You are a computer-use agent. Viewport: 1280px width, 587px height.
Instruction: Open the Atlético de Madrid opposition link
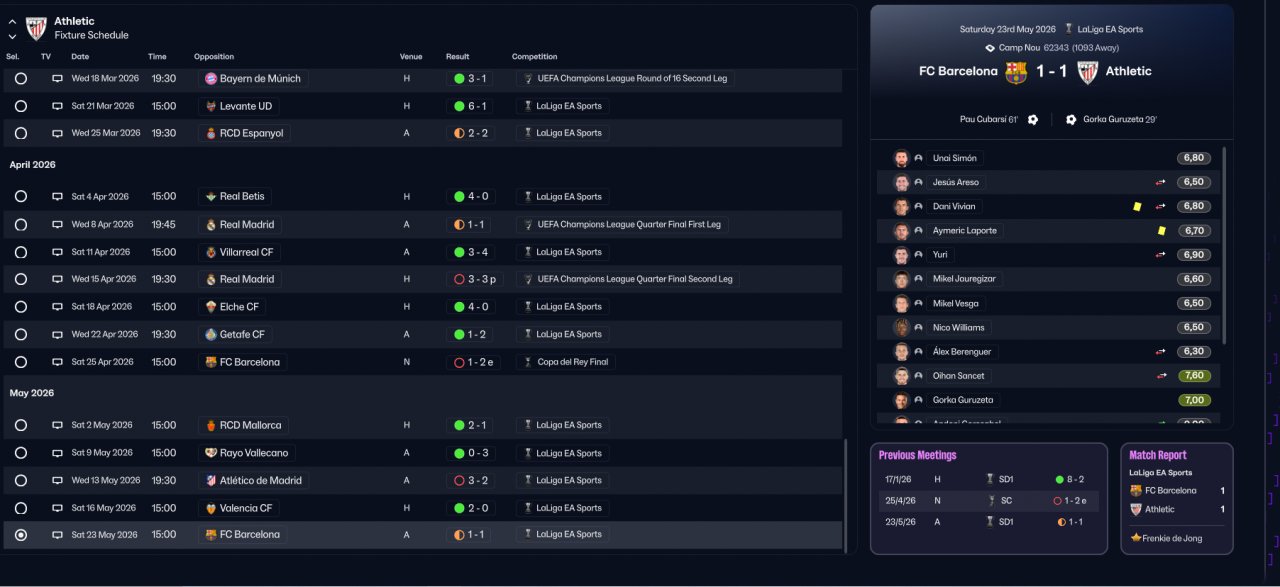tap(260, 481)
